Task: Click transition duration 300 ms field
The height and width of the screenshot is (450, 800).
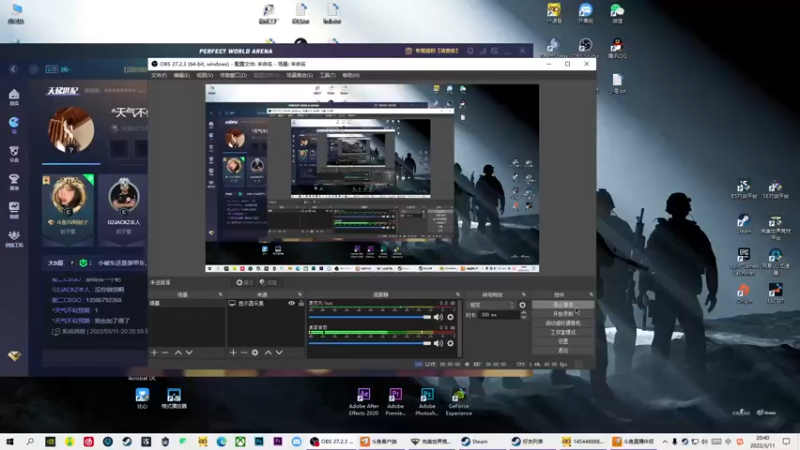Action: coord(499,315)
